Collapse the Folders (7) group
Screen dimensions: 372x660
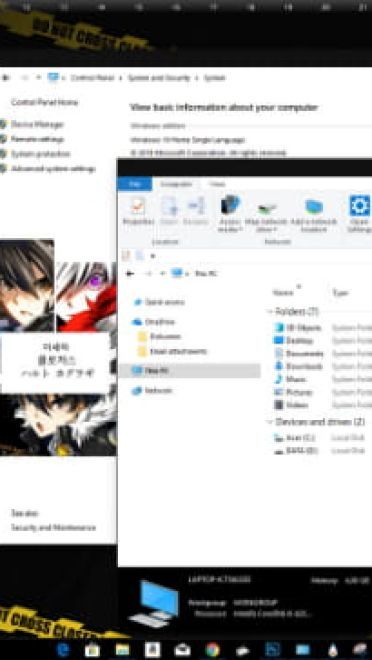click(x=270, y=312)
